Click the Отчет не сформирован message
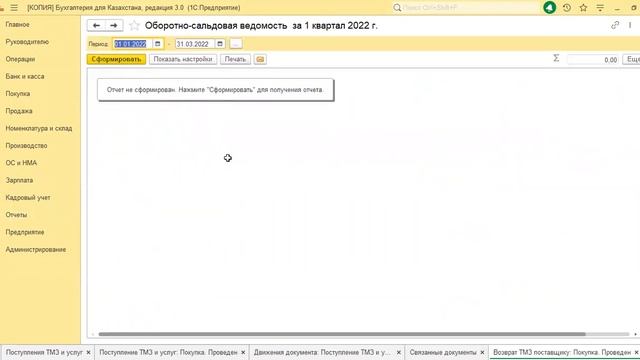The width and height of the screenshot is (640, 360). tap(215, 90)
